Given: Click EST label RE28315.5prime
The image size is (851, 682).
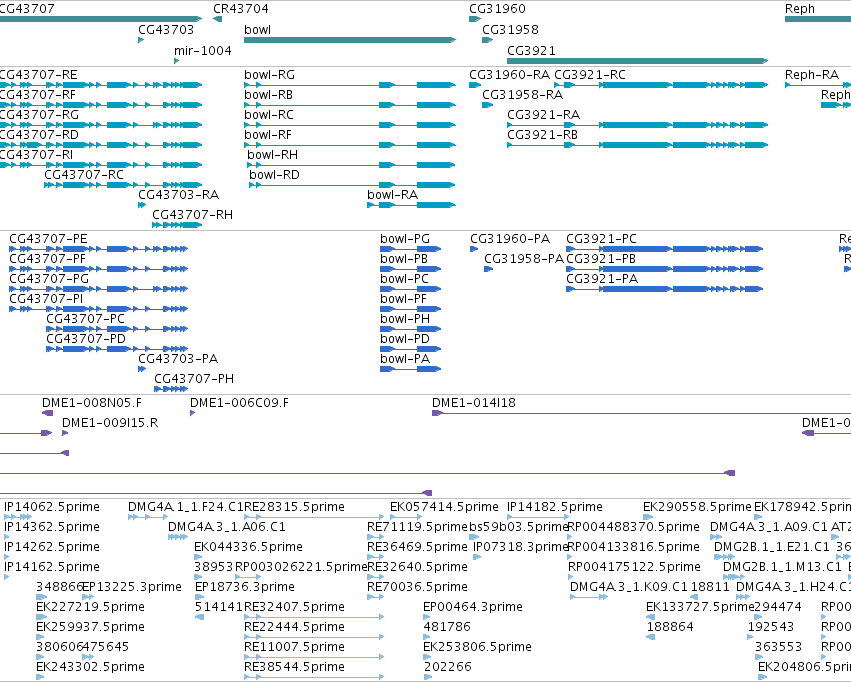Looking at the screenshot, I should pos(294,507).
